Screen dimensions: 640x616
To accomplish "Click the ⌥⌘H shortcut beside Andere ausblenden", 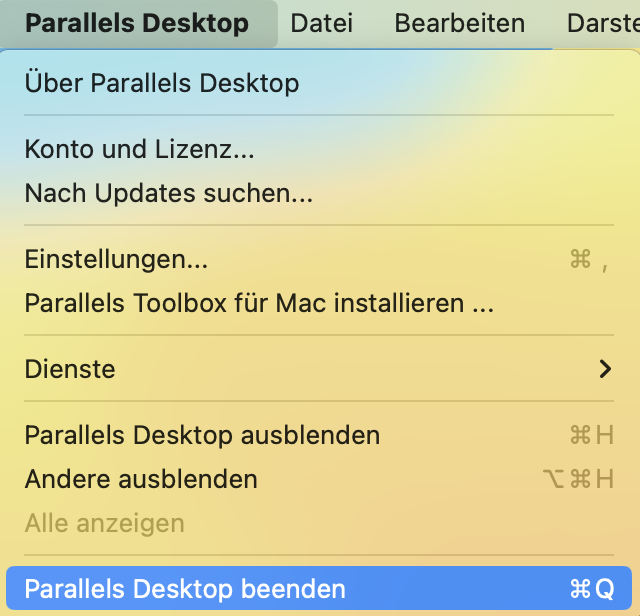I will tap(578, 479).
